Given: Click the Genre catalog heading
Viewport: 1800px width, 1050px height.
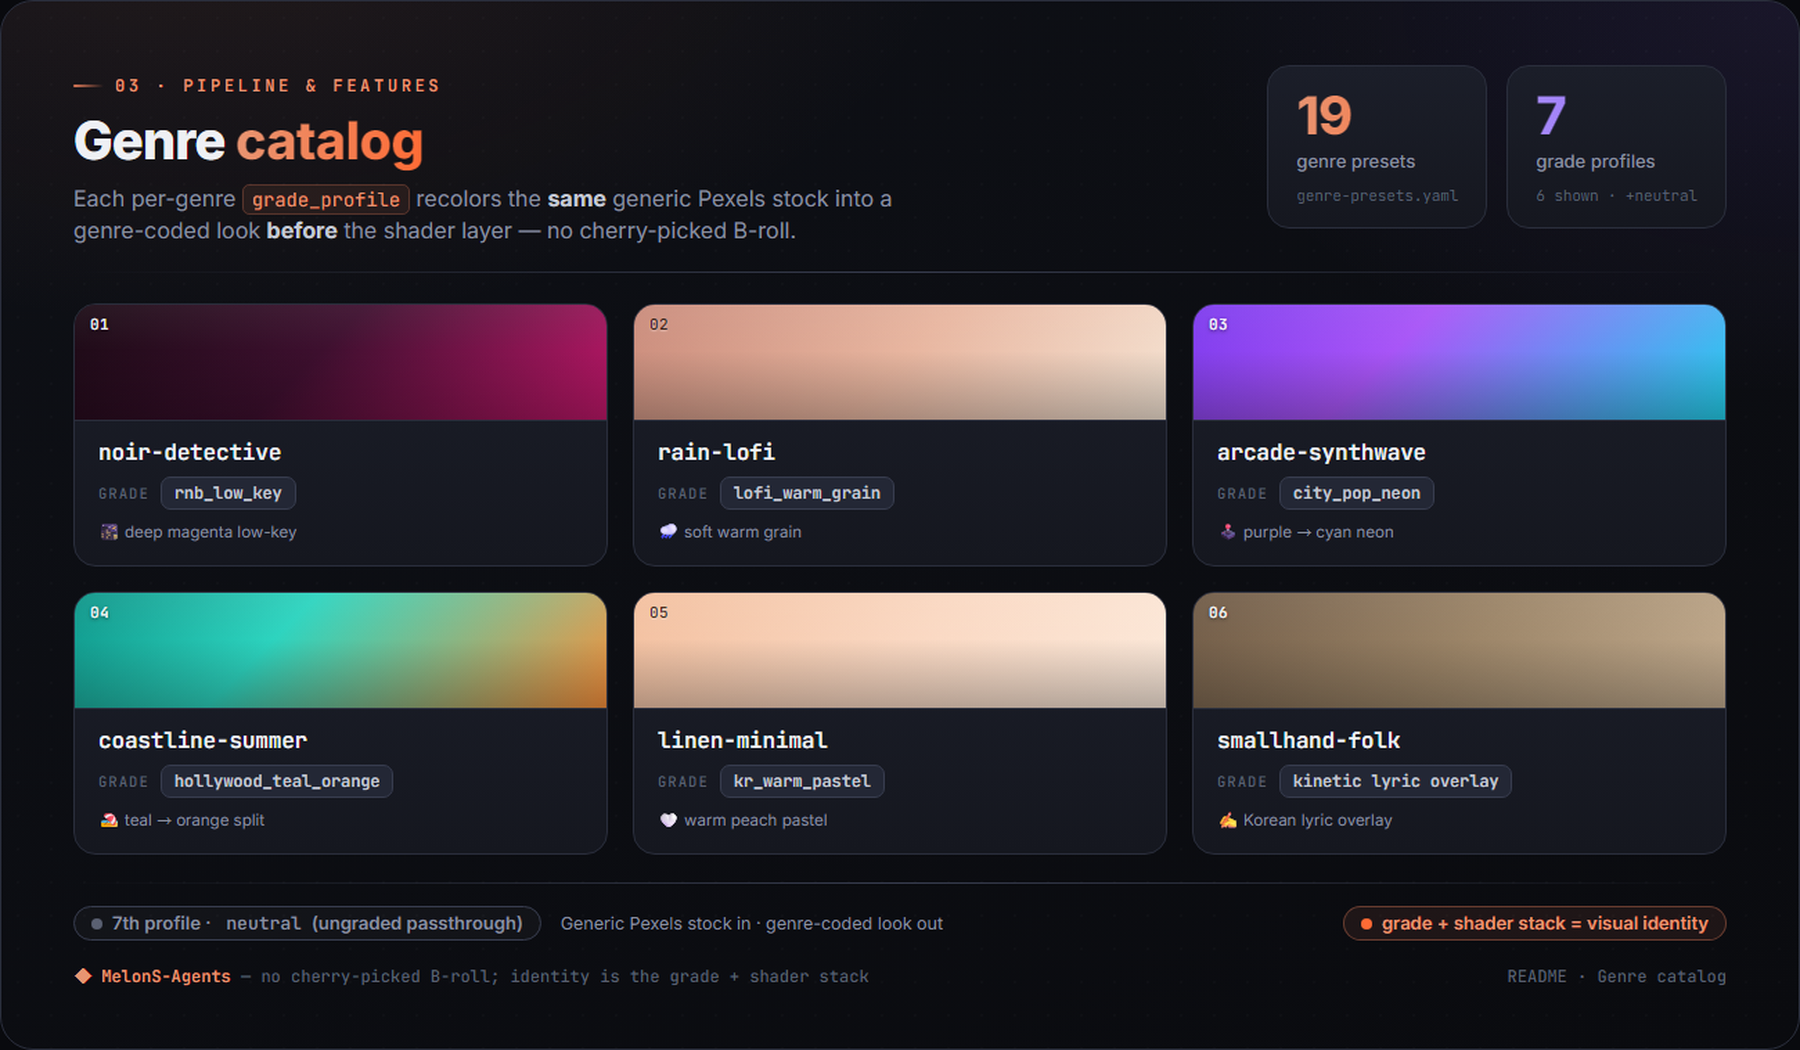Looking at the screenshot, I should tap(248, 141).
